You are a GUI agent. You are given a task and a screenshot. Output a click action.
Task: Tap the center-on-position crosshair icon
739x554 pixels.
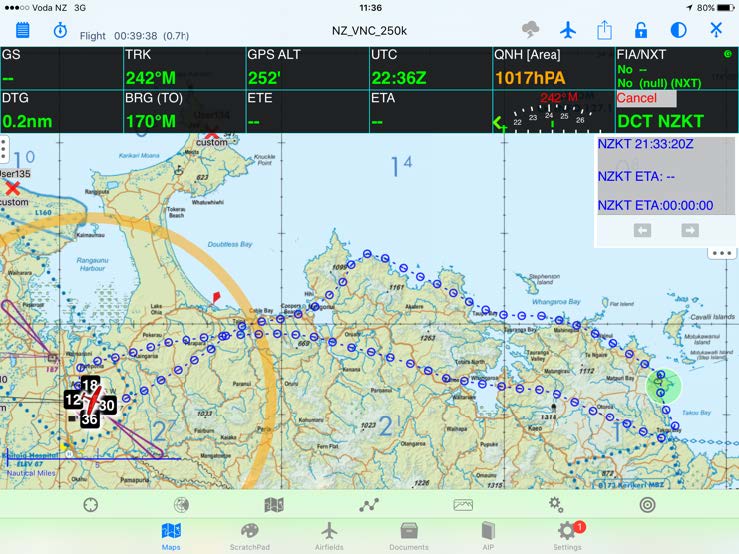[x=90, y=505]
